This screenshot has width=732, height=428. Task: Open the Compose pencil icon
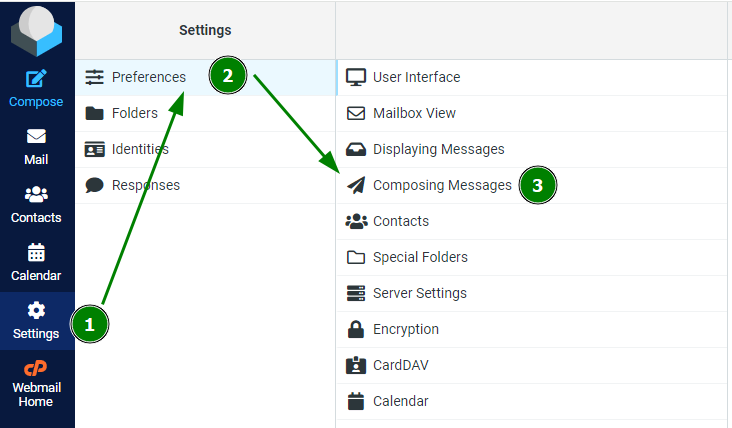pyautogui.click(x=36, y=78)
